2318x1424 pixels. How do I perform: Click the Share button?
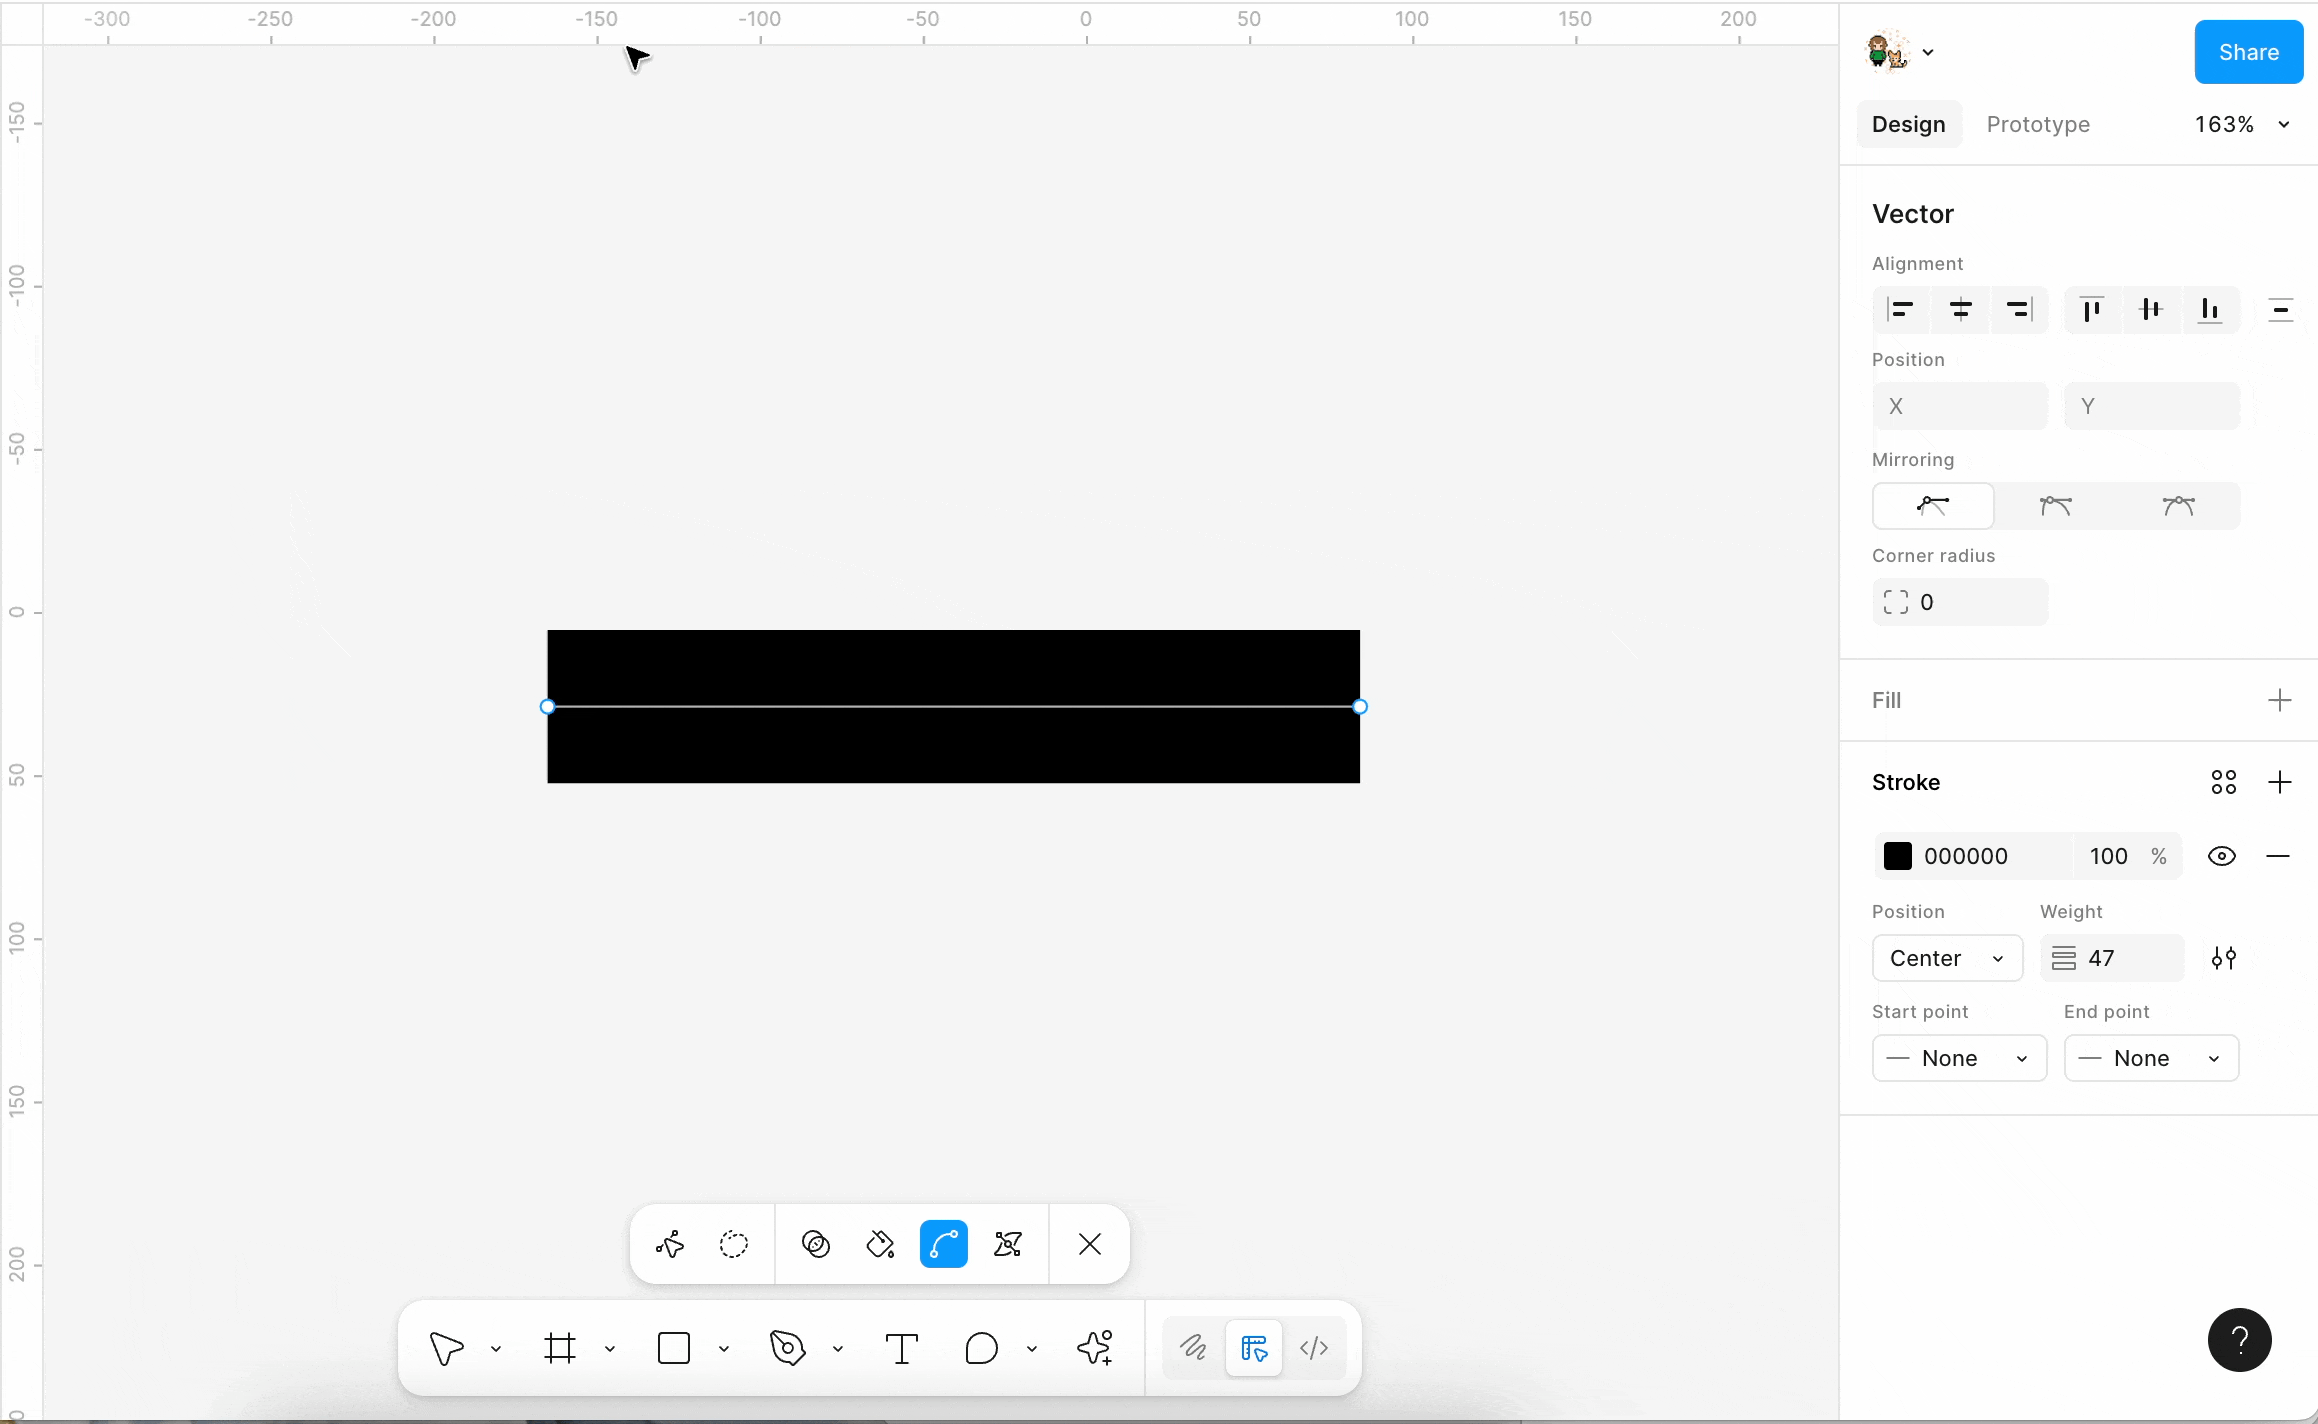(x=2248, y=52)
